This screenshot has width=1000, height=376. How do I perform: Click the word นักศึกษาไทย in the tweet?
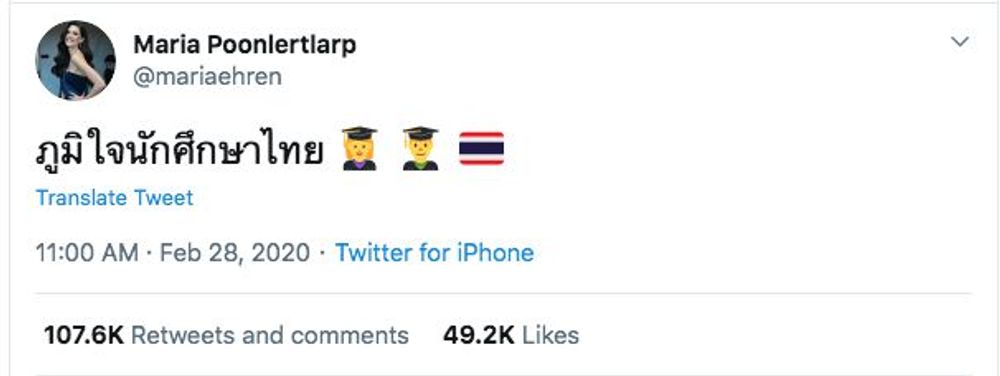pyautogui.click(x=227, y=149)
